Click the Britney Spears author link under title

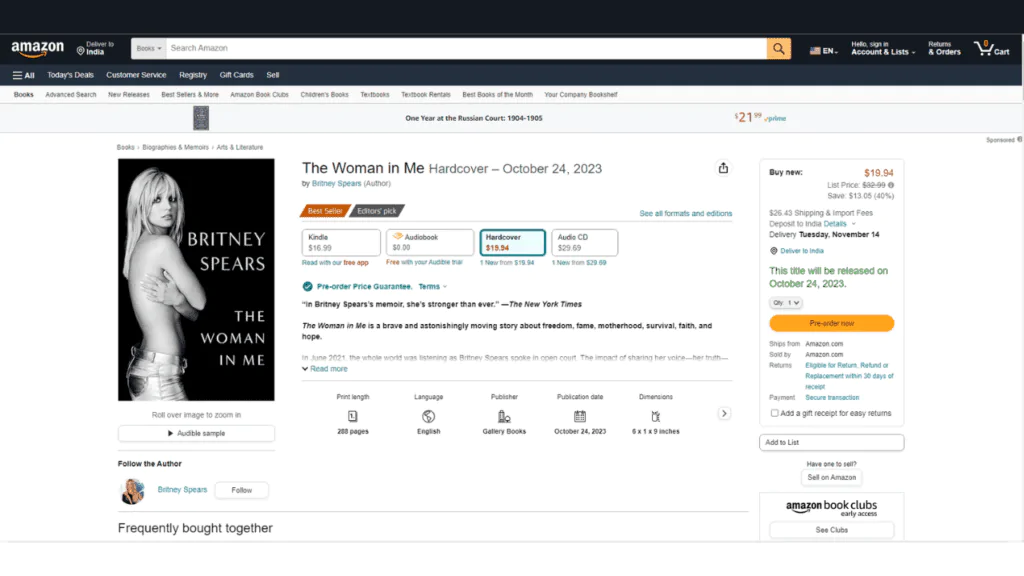[x=336, y=184]
